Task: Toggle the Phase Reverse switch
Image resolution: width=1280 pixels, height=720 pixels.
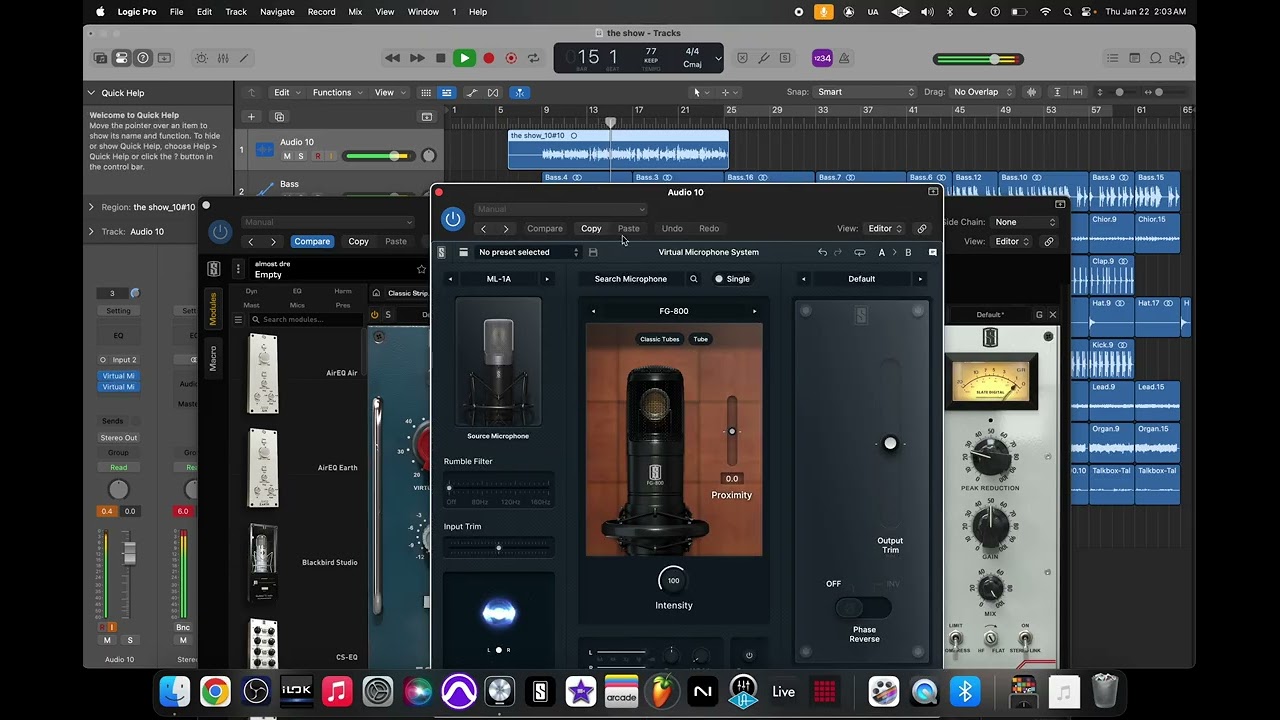Action: [862, 607]
